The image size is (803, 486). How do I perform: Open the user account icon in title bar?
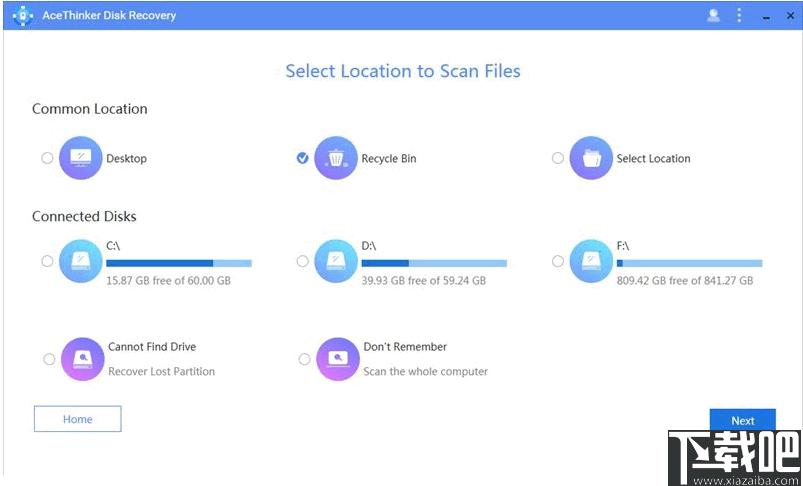(x=713, y=15)
